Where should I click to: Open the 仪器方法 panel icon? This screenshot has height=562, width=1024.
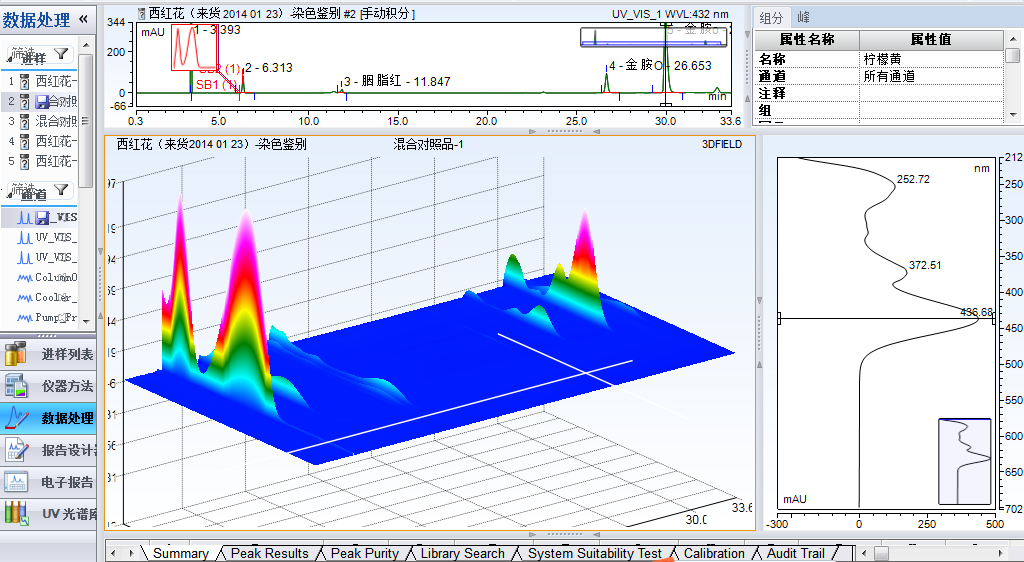15,386
